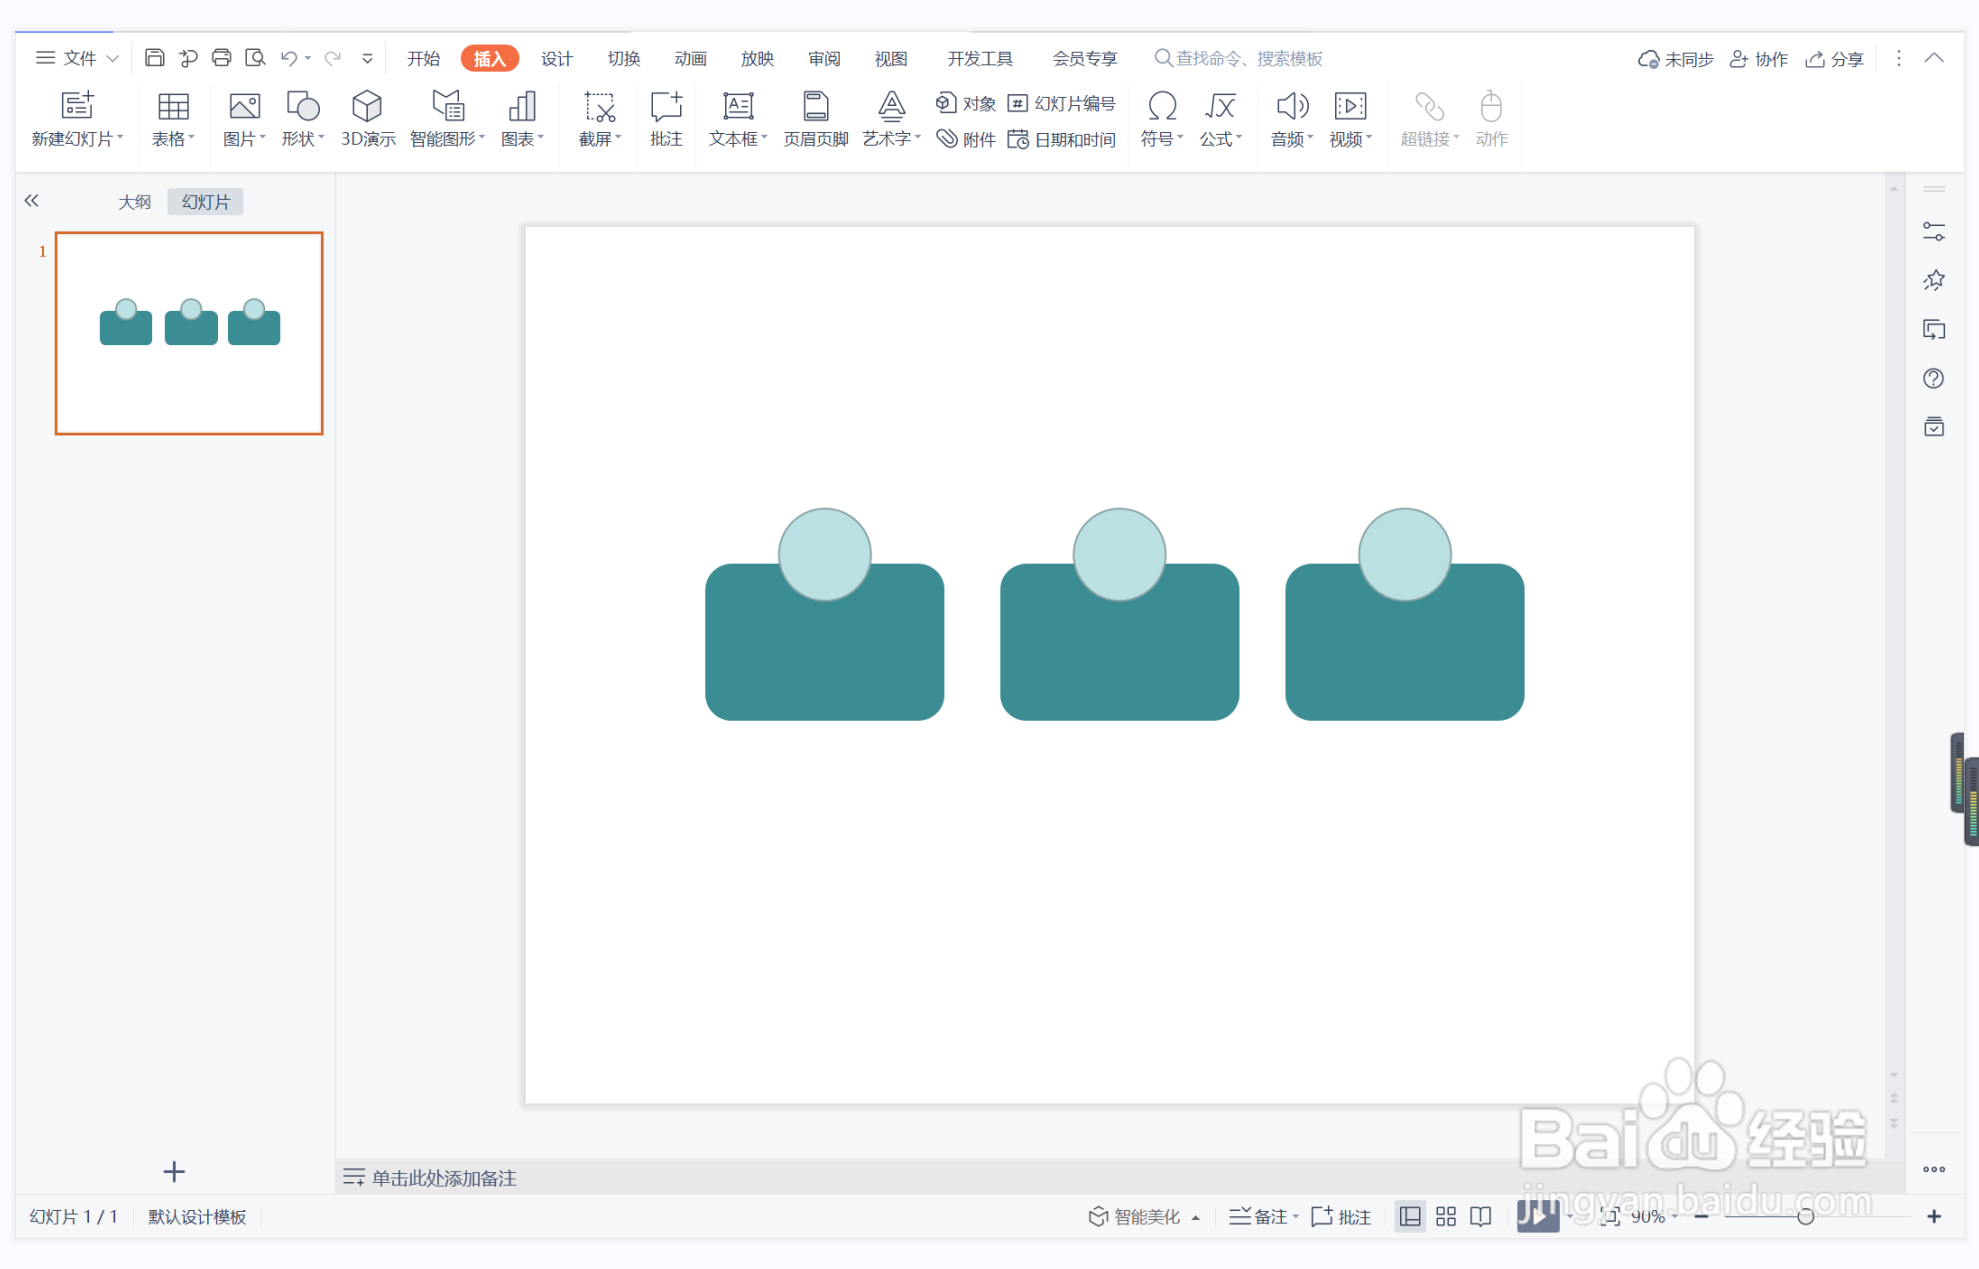Click the zoom slider handle
1979x1269 pixels.
pyautogui.click(x=1805, y=1216)
